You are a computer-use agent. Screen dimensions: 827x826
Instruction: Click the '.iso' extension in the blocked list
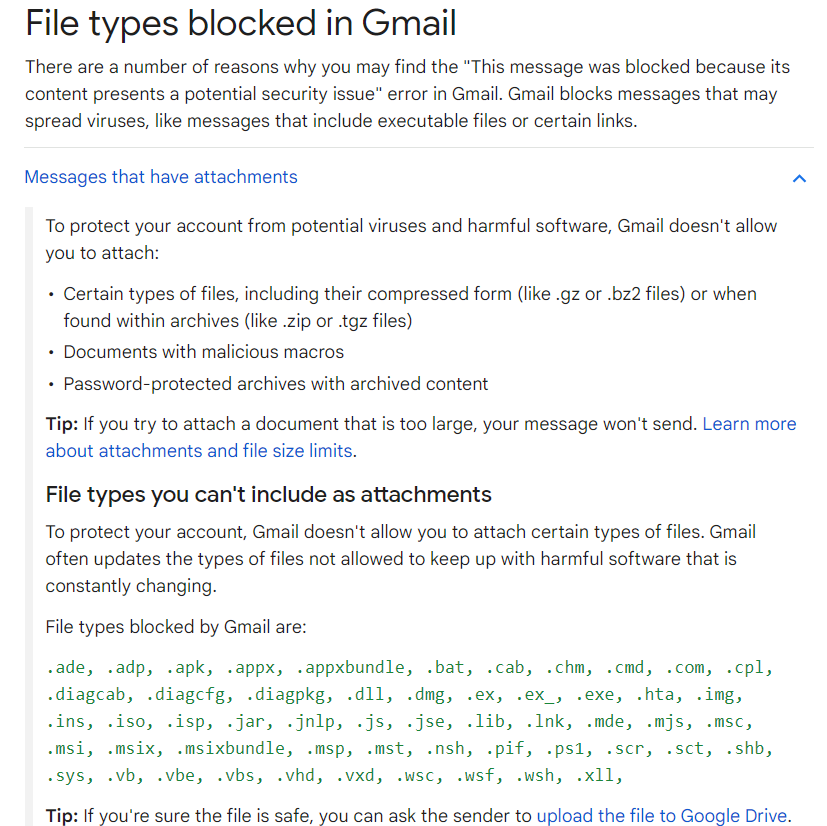click(x=126, y=721)
